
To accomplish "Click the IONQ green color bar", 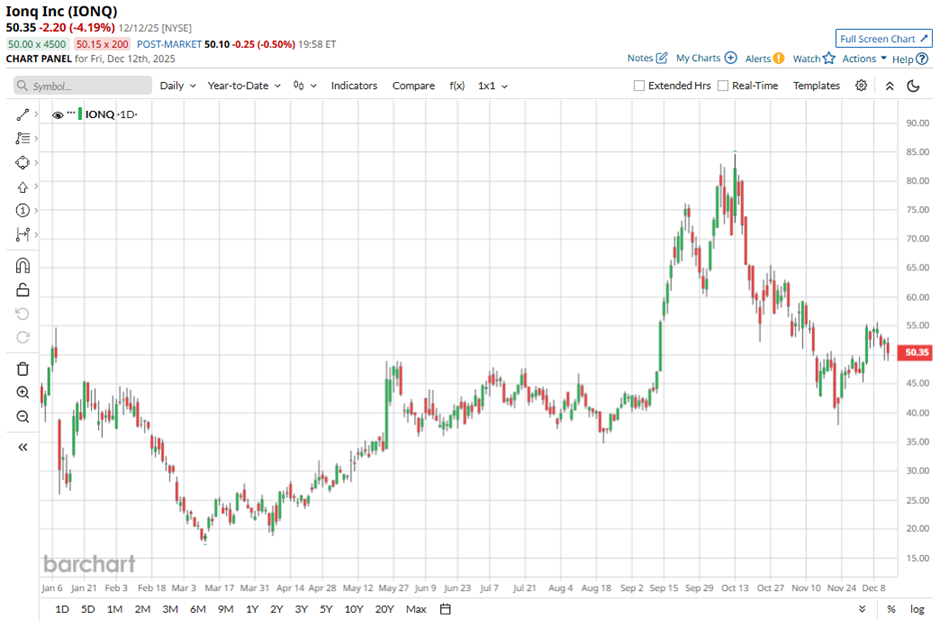I will click(80, 114).
